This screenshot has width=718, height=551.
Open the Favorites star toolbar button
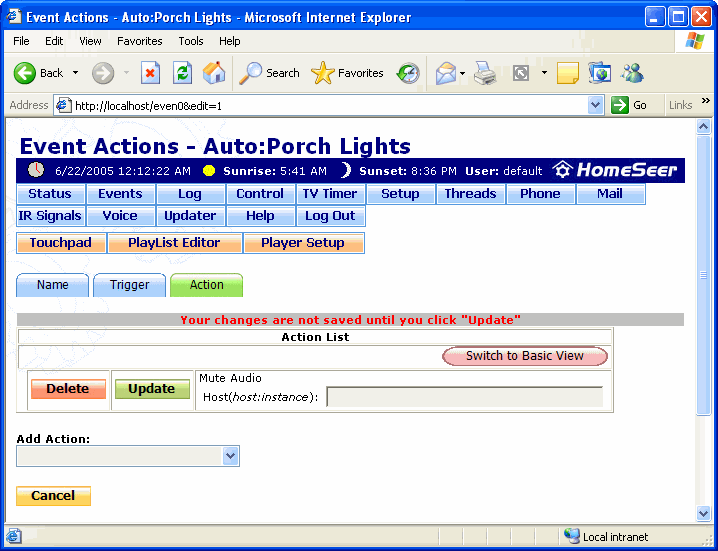[x=347, y=73]
